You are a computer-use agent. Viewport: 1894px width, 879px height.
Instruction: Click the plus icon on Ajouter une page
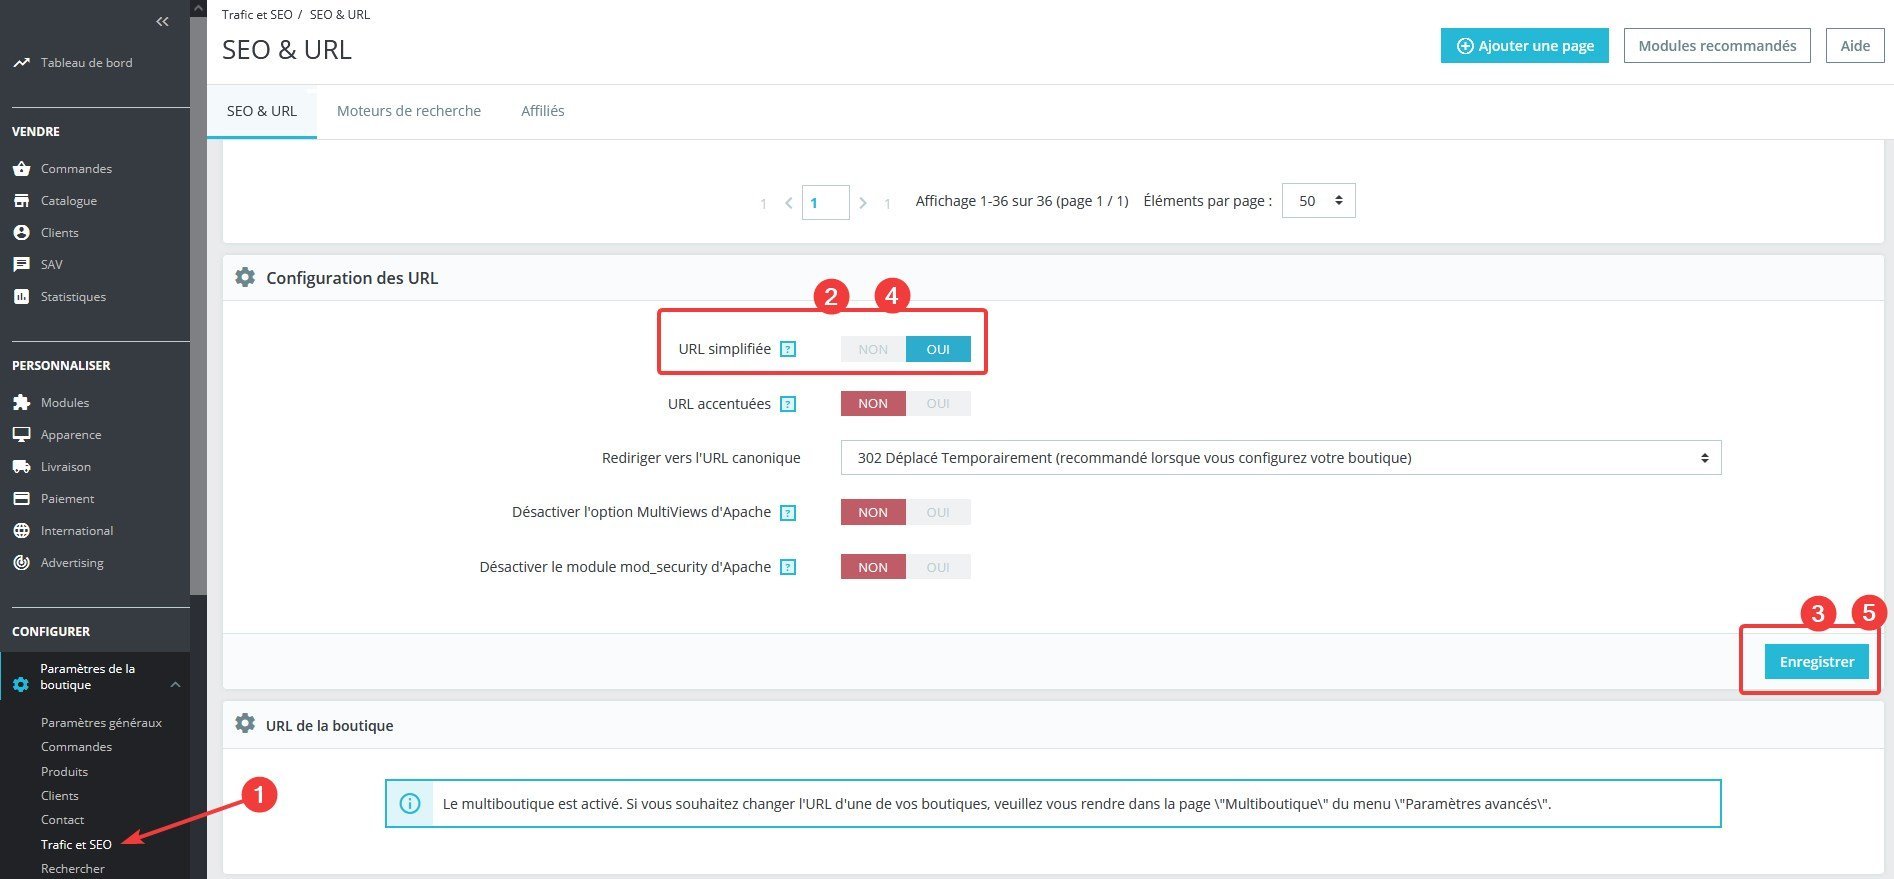1465,46
